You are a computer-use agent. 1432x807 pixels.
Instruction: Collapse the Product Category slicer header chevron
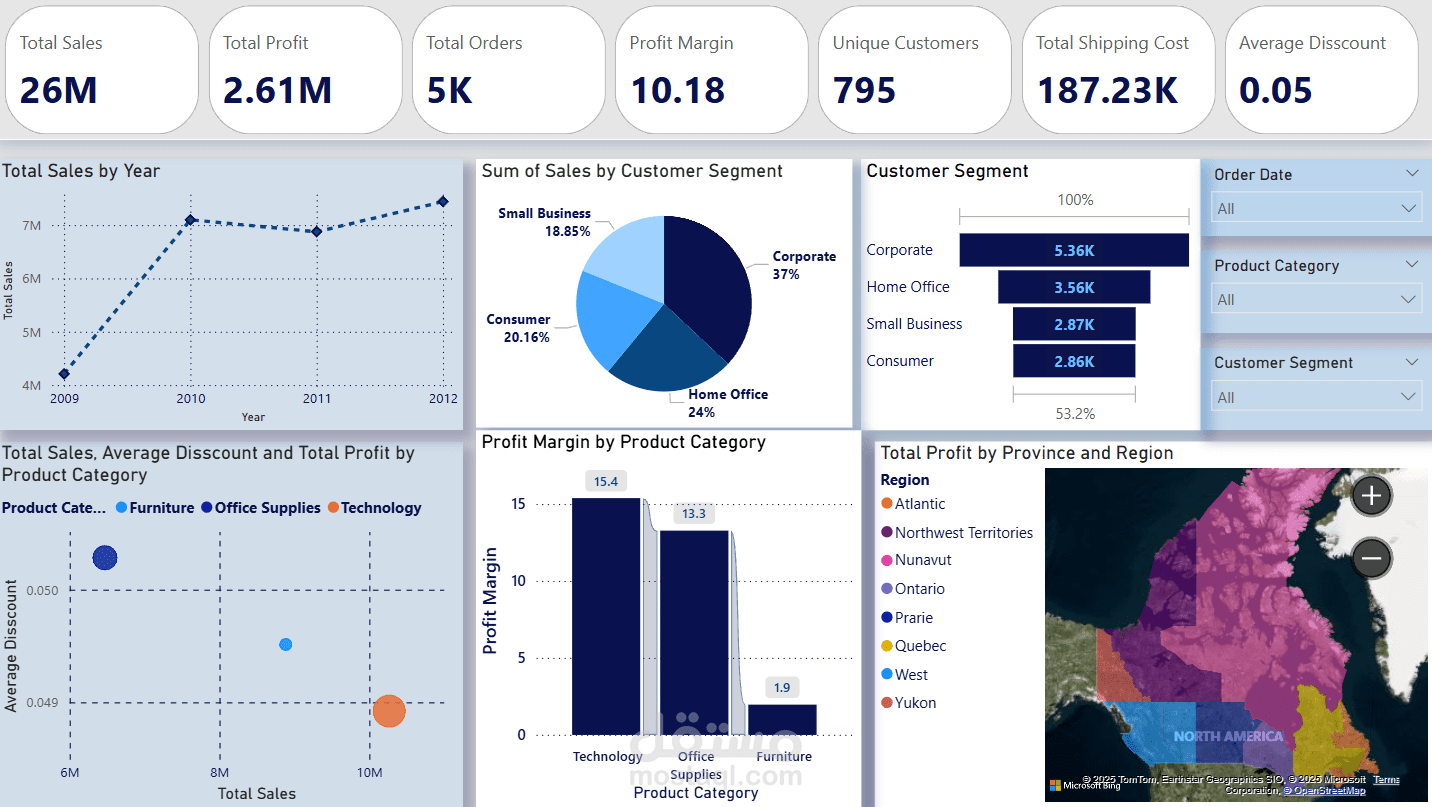[1411, 265]
